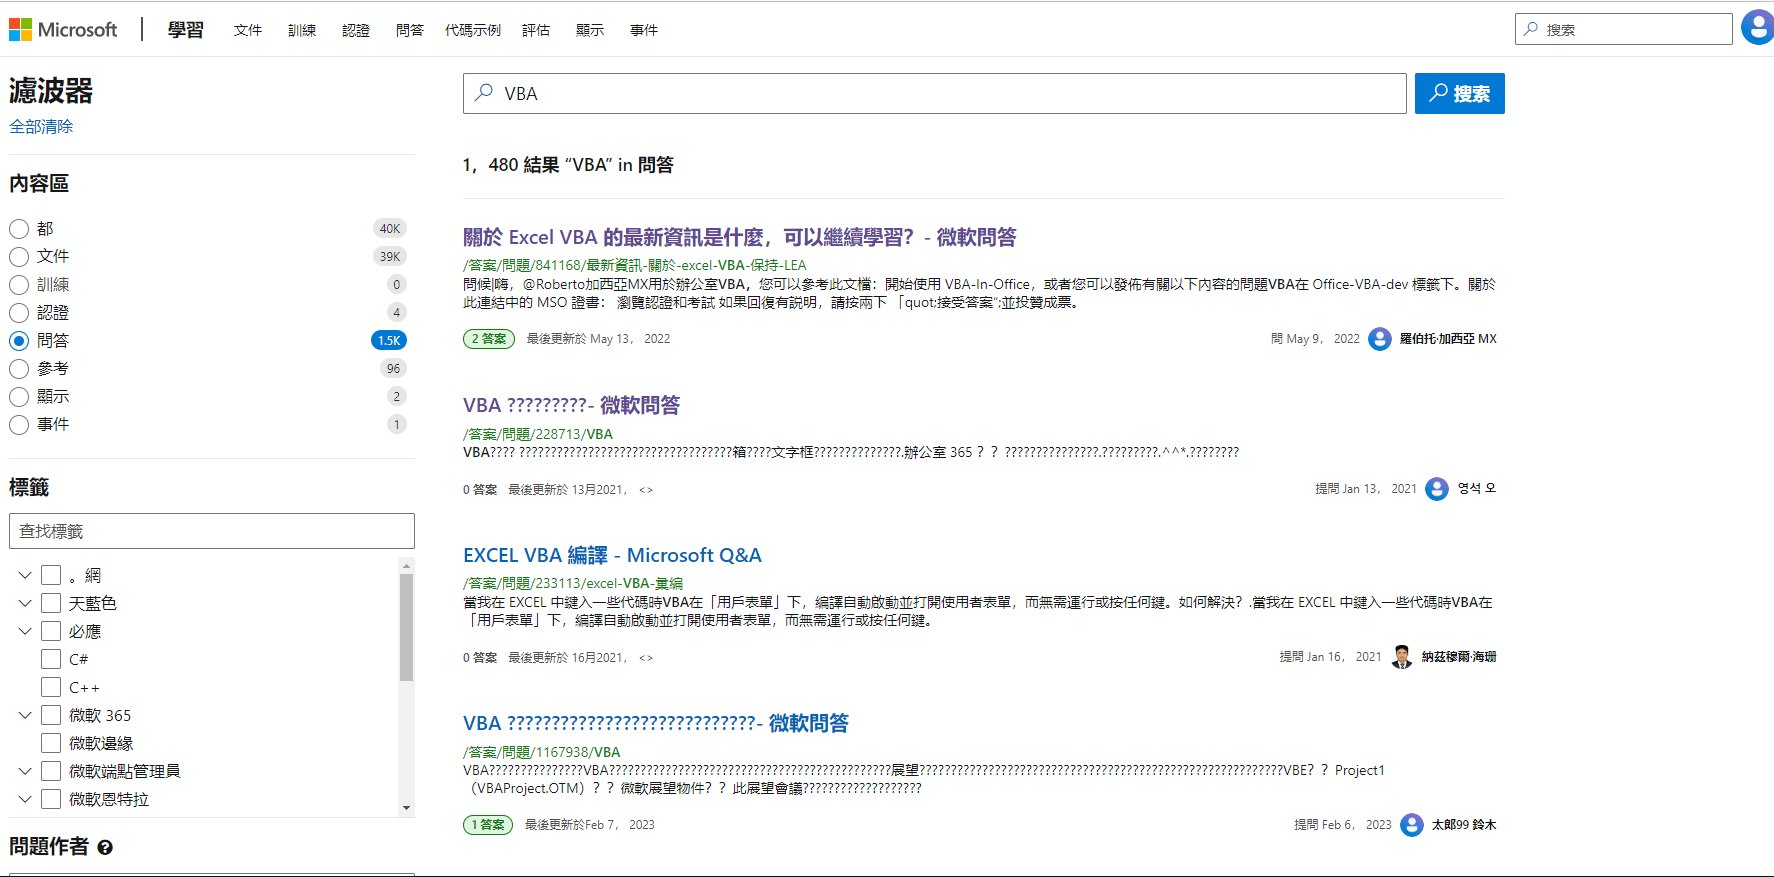Open the 學習 nav item
Viewport: 1774px width, 877px height.
pos(186,30)
